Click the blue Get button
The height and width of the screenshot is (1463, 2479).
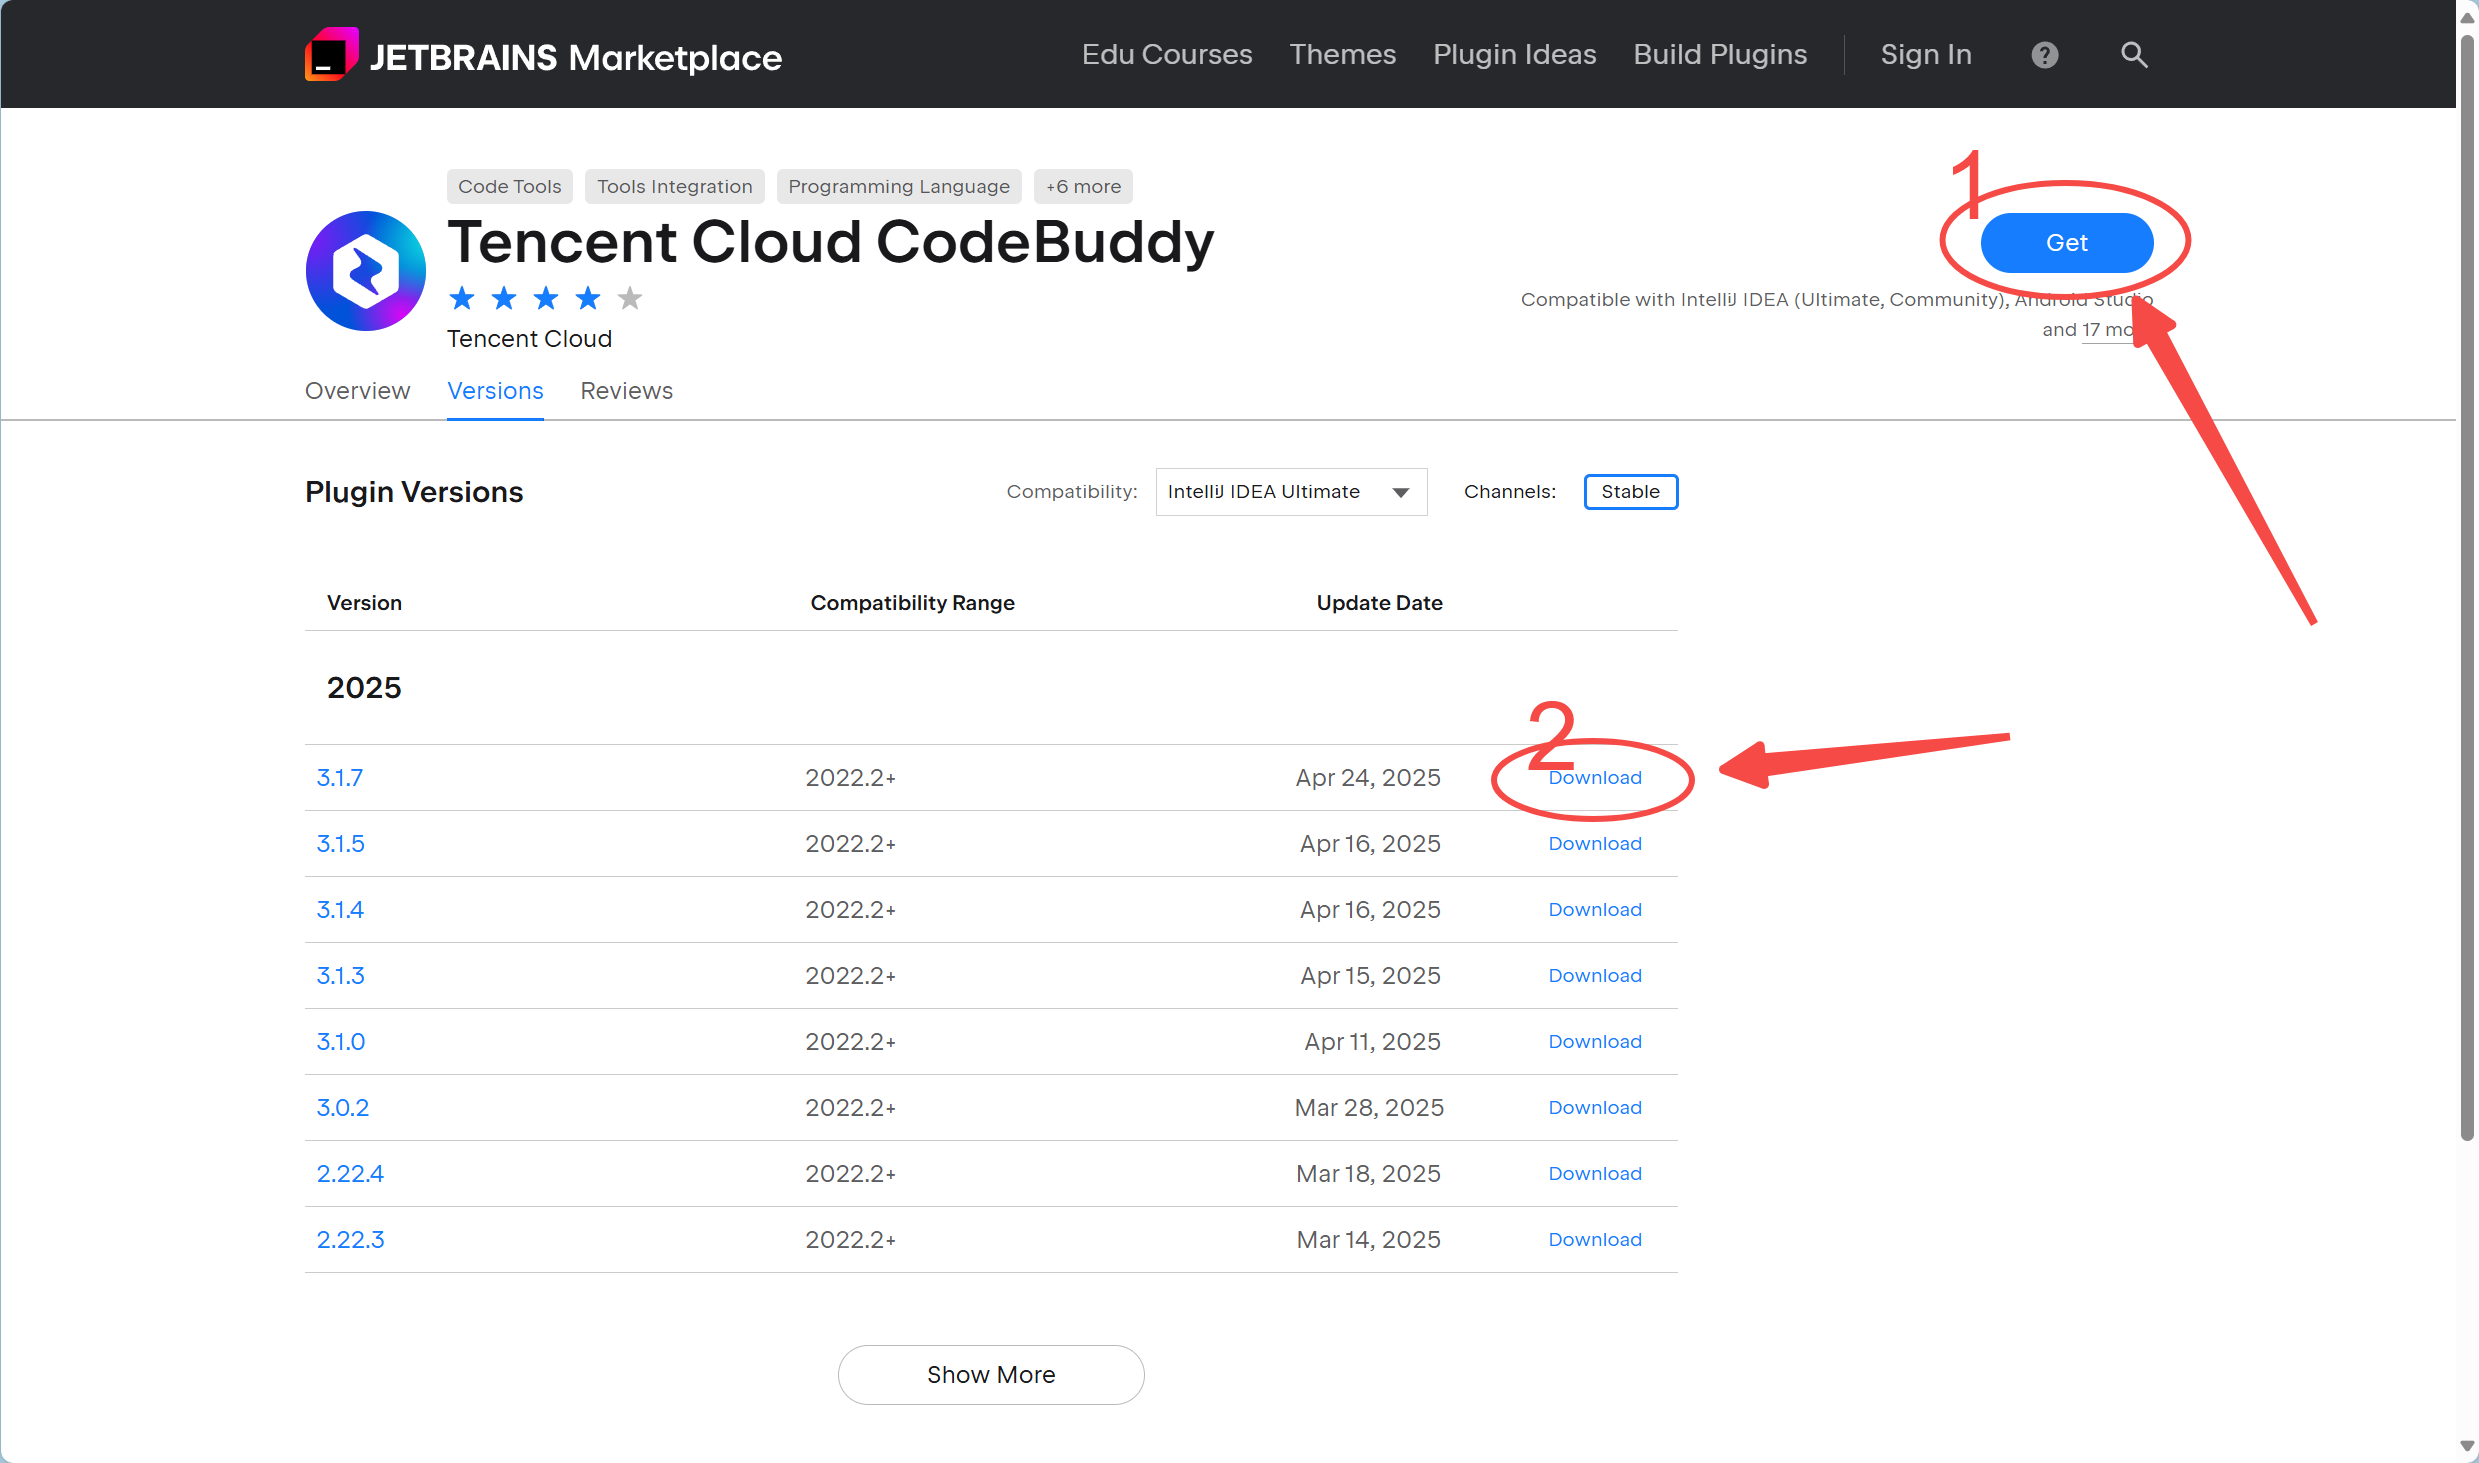[2066, 243]
